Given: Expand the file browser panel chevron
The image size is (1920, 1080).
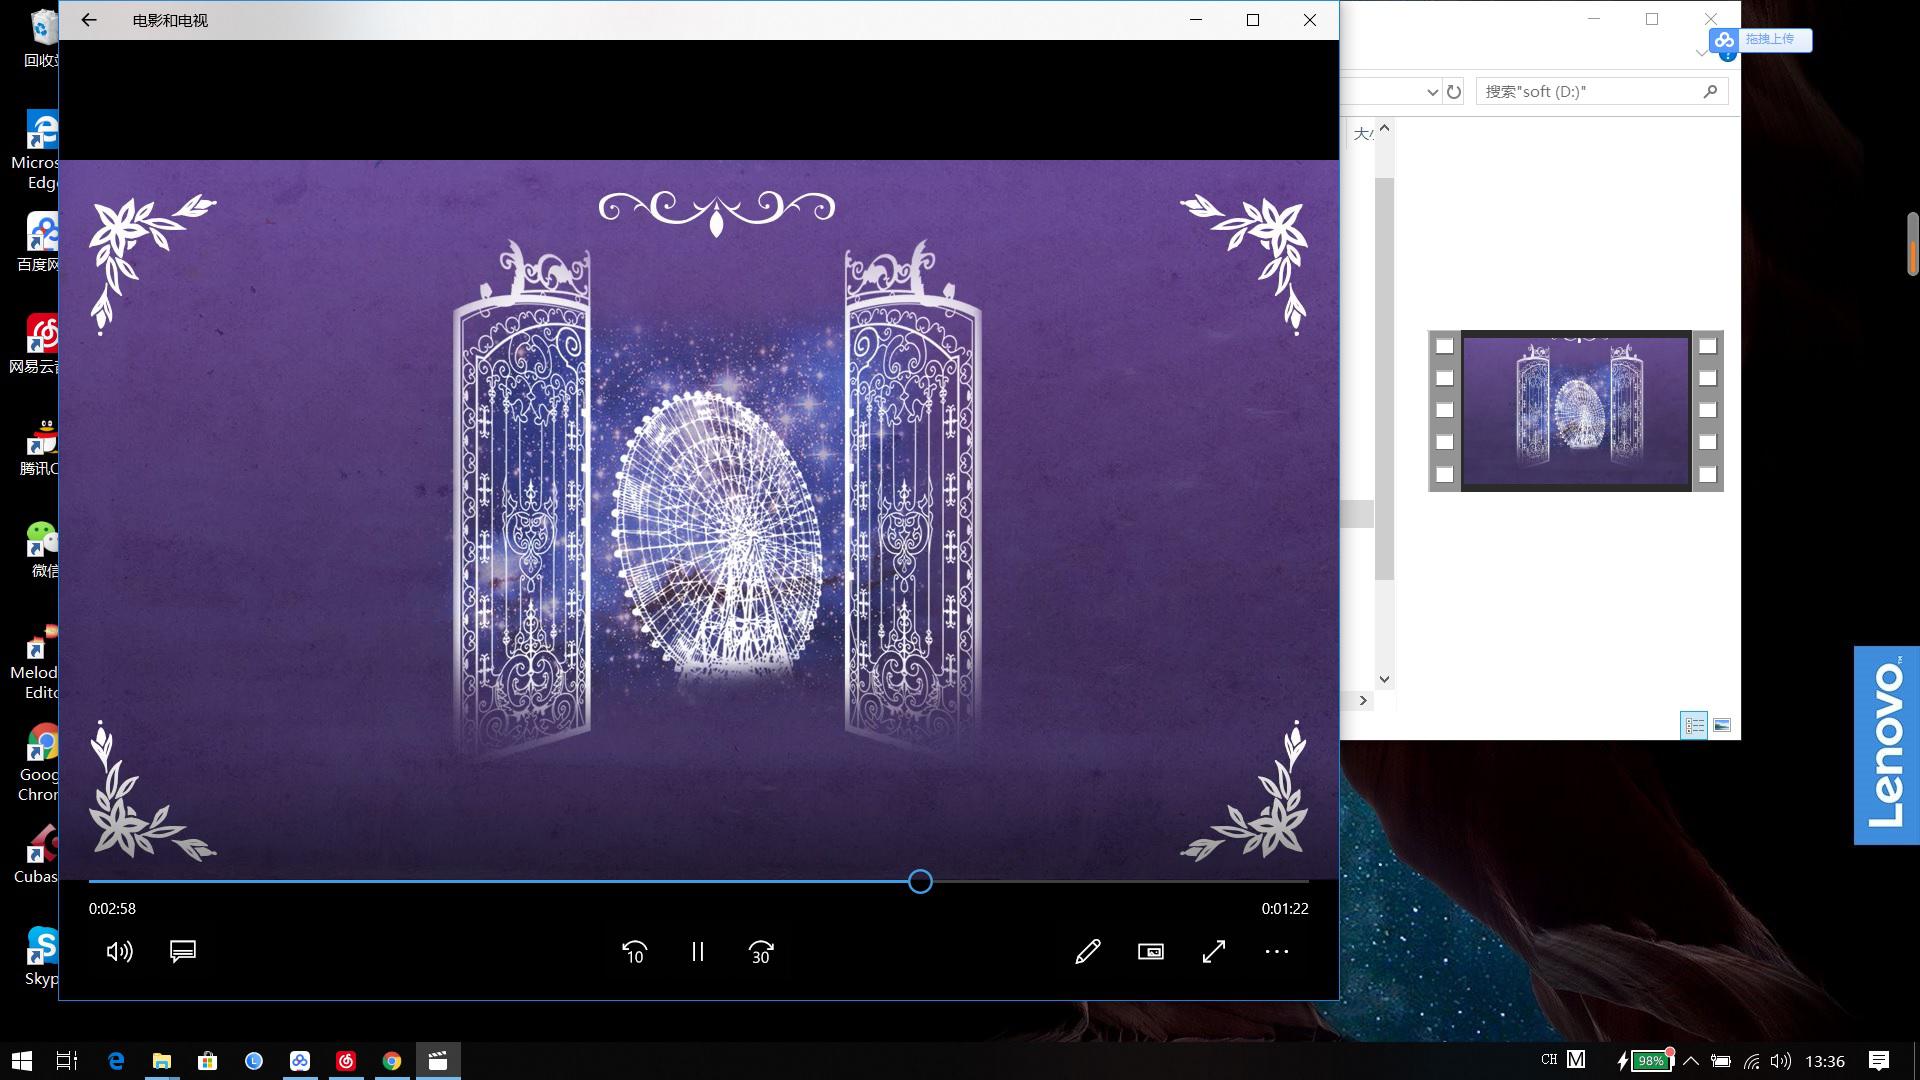Looking at the screenshot, I should pos(1364,700).
